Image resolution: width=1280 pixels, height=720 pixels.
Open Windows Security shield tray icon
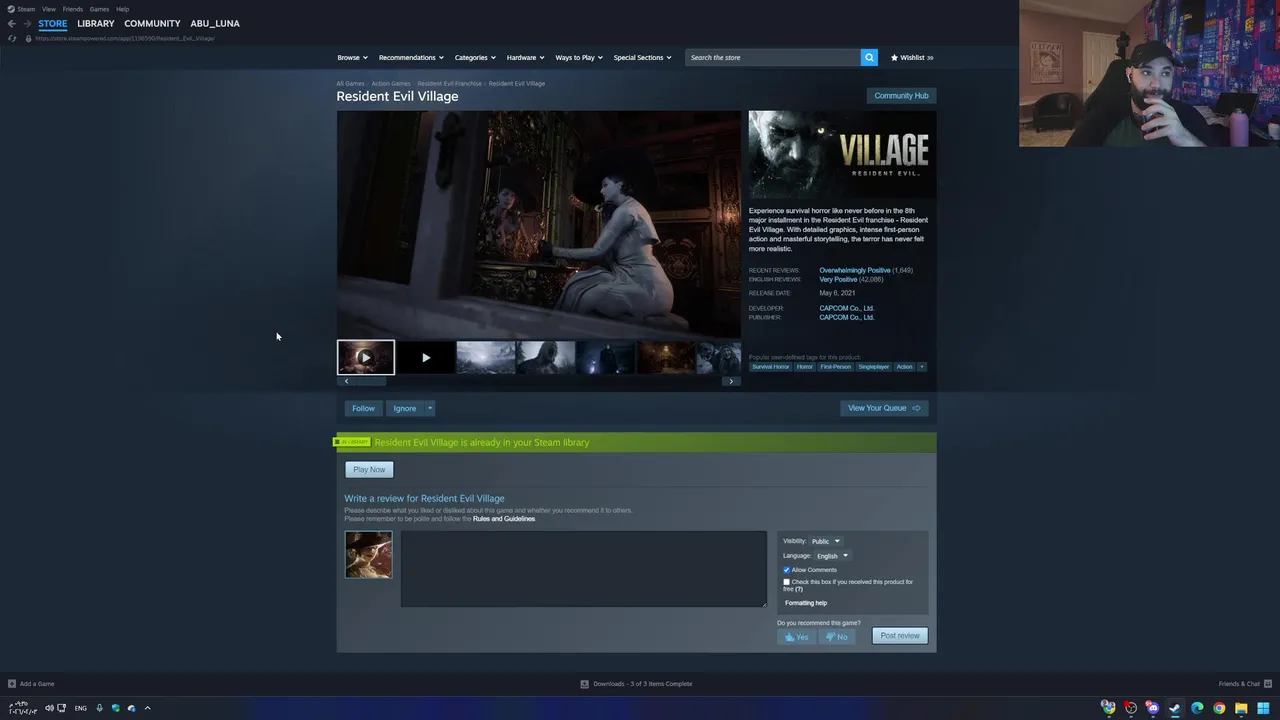pos(116,708)
